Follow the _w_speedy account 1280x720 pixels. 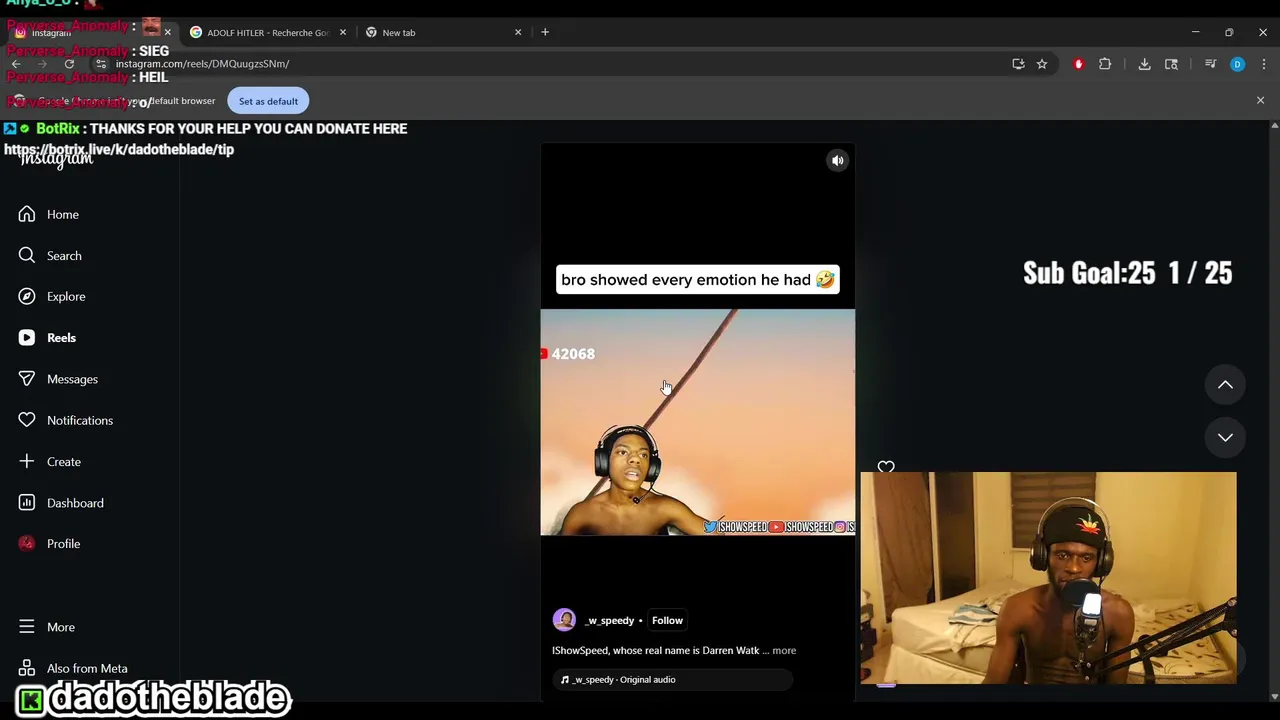click(667, 621)
